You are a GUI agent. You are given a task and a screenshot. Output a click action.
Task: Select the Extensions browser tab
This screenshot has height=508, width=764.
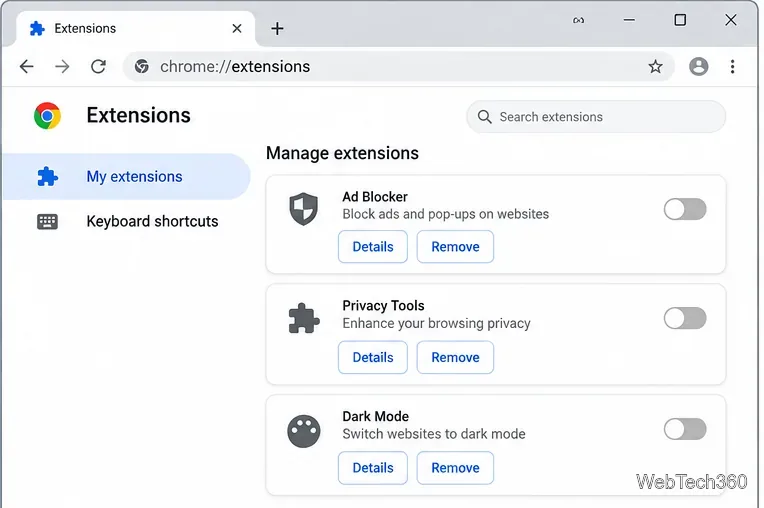pyautogui.click(x=135, y=28)
